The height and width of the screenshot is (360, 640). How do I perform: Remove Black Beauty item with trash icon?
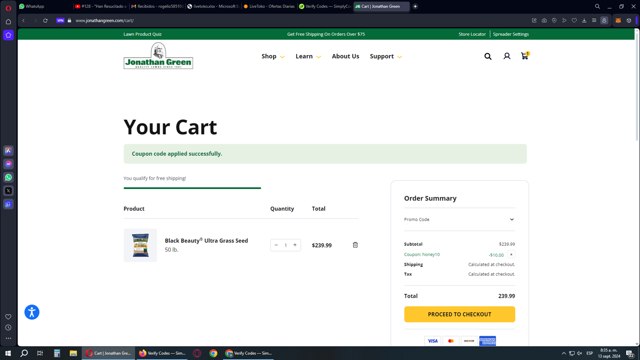pos(355,245)
